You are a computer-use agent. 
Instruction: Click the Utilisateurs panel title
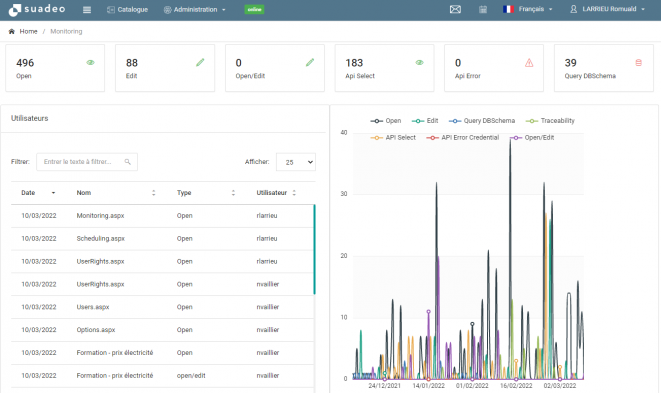[x=30, y=118]
